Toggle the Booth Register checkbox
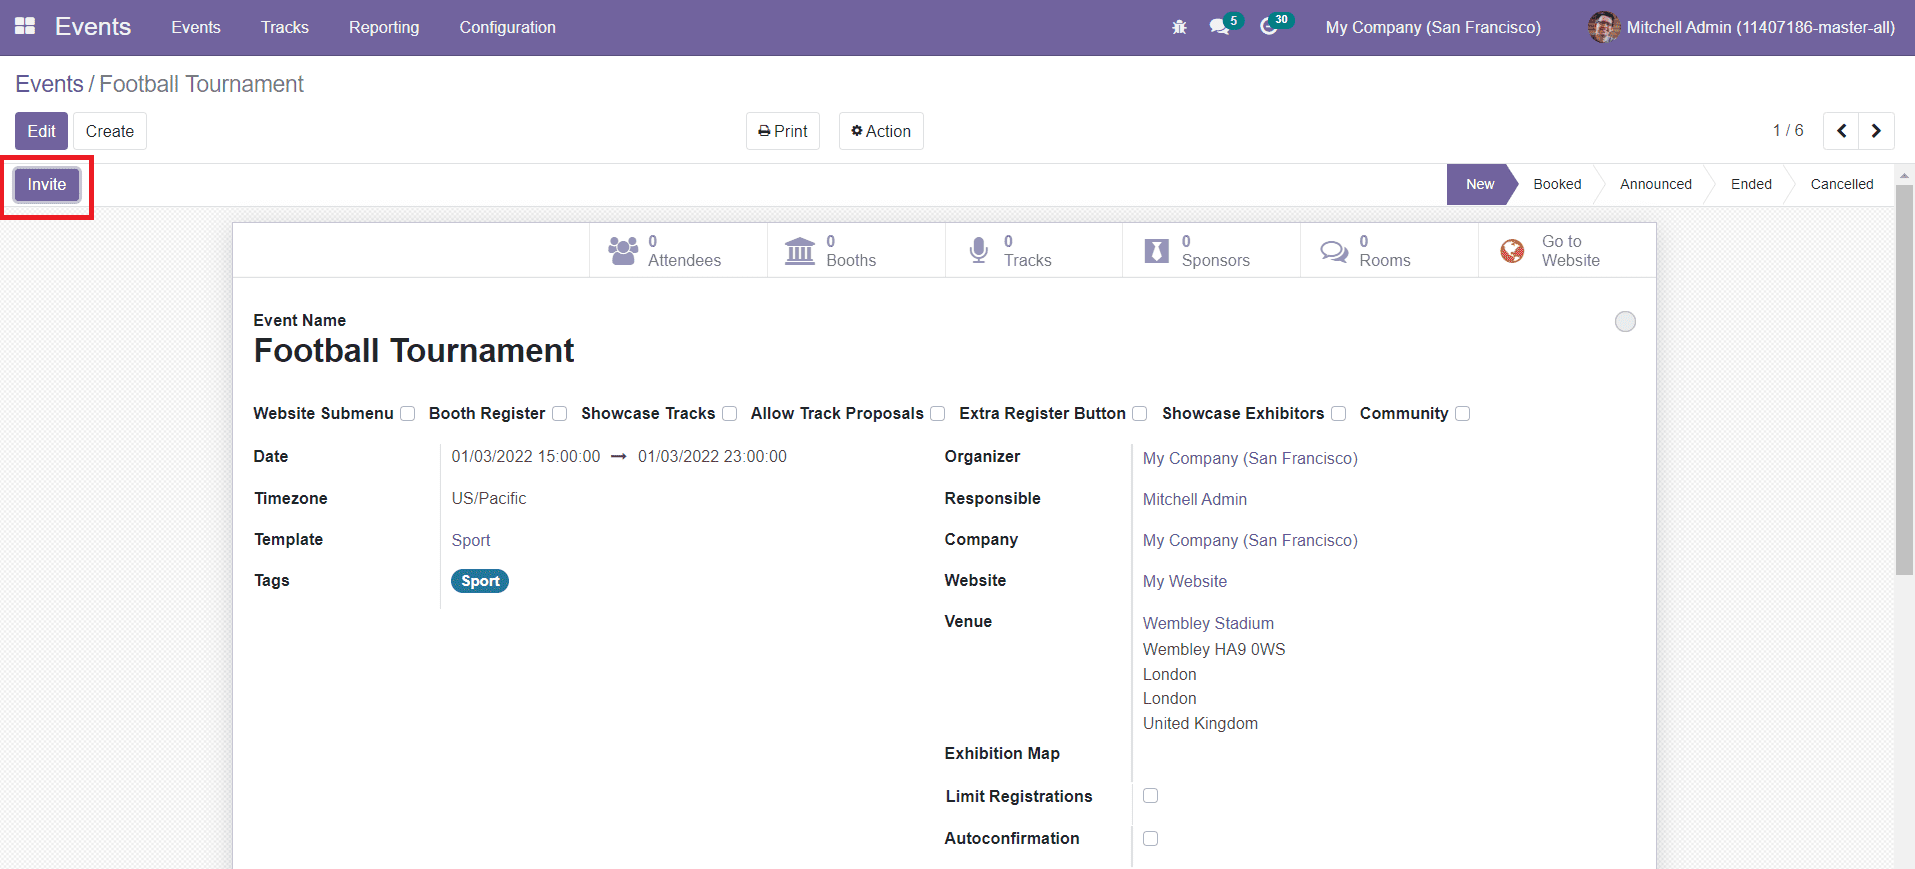Image resolution: width=1915 pixels, height=869 pixels. tap(560, 414)
